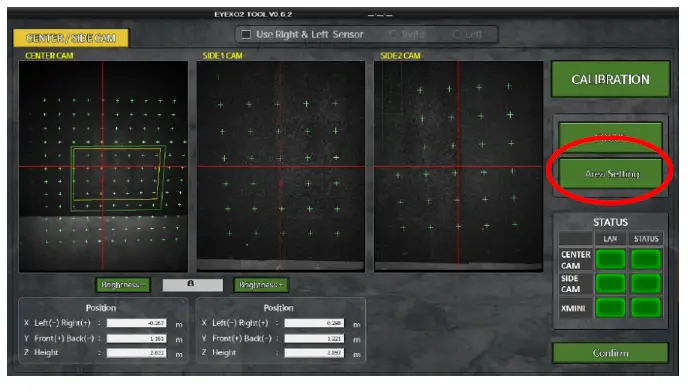The image size is (689, 392).
Task: Click the brightness value field between the Brightness buttons
Action: tap(192, 285)
